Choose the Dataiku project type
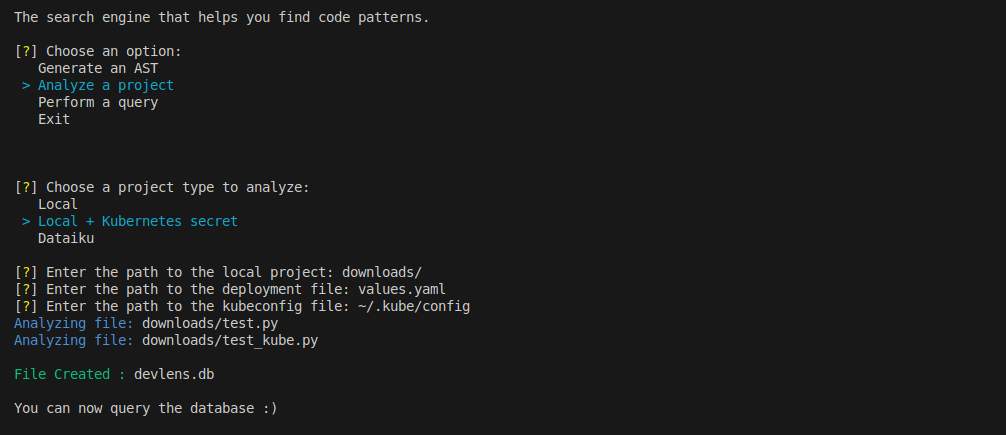 (66, 238)
